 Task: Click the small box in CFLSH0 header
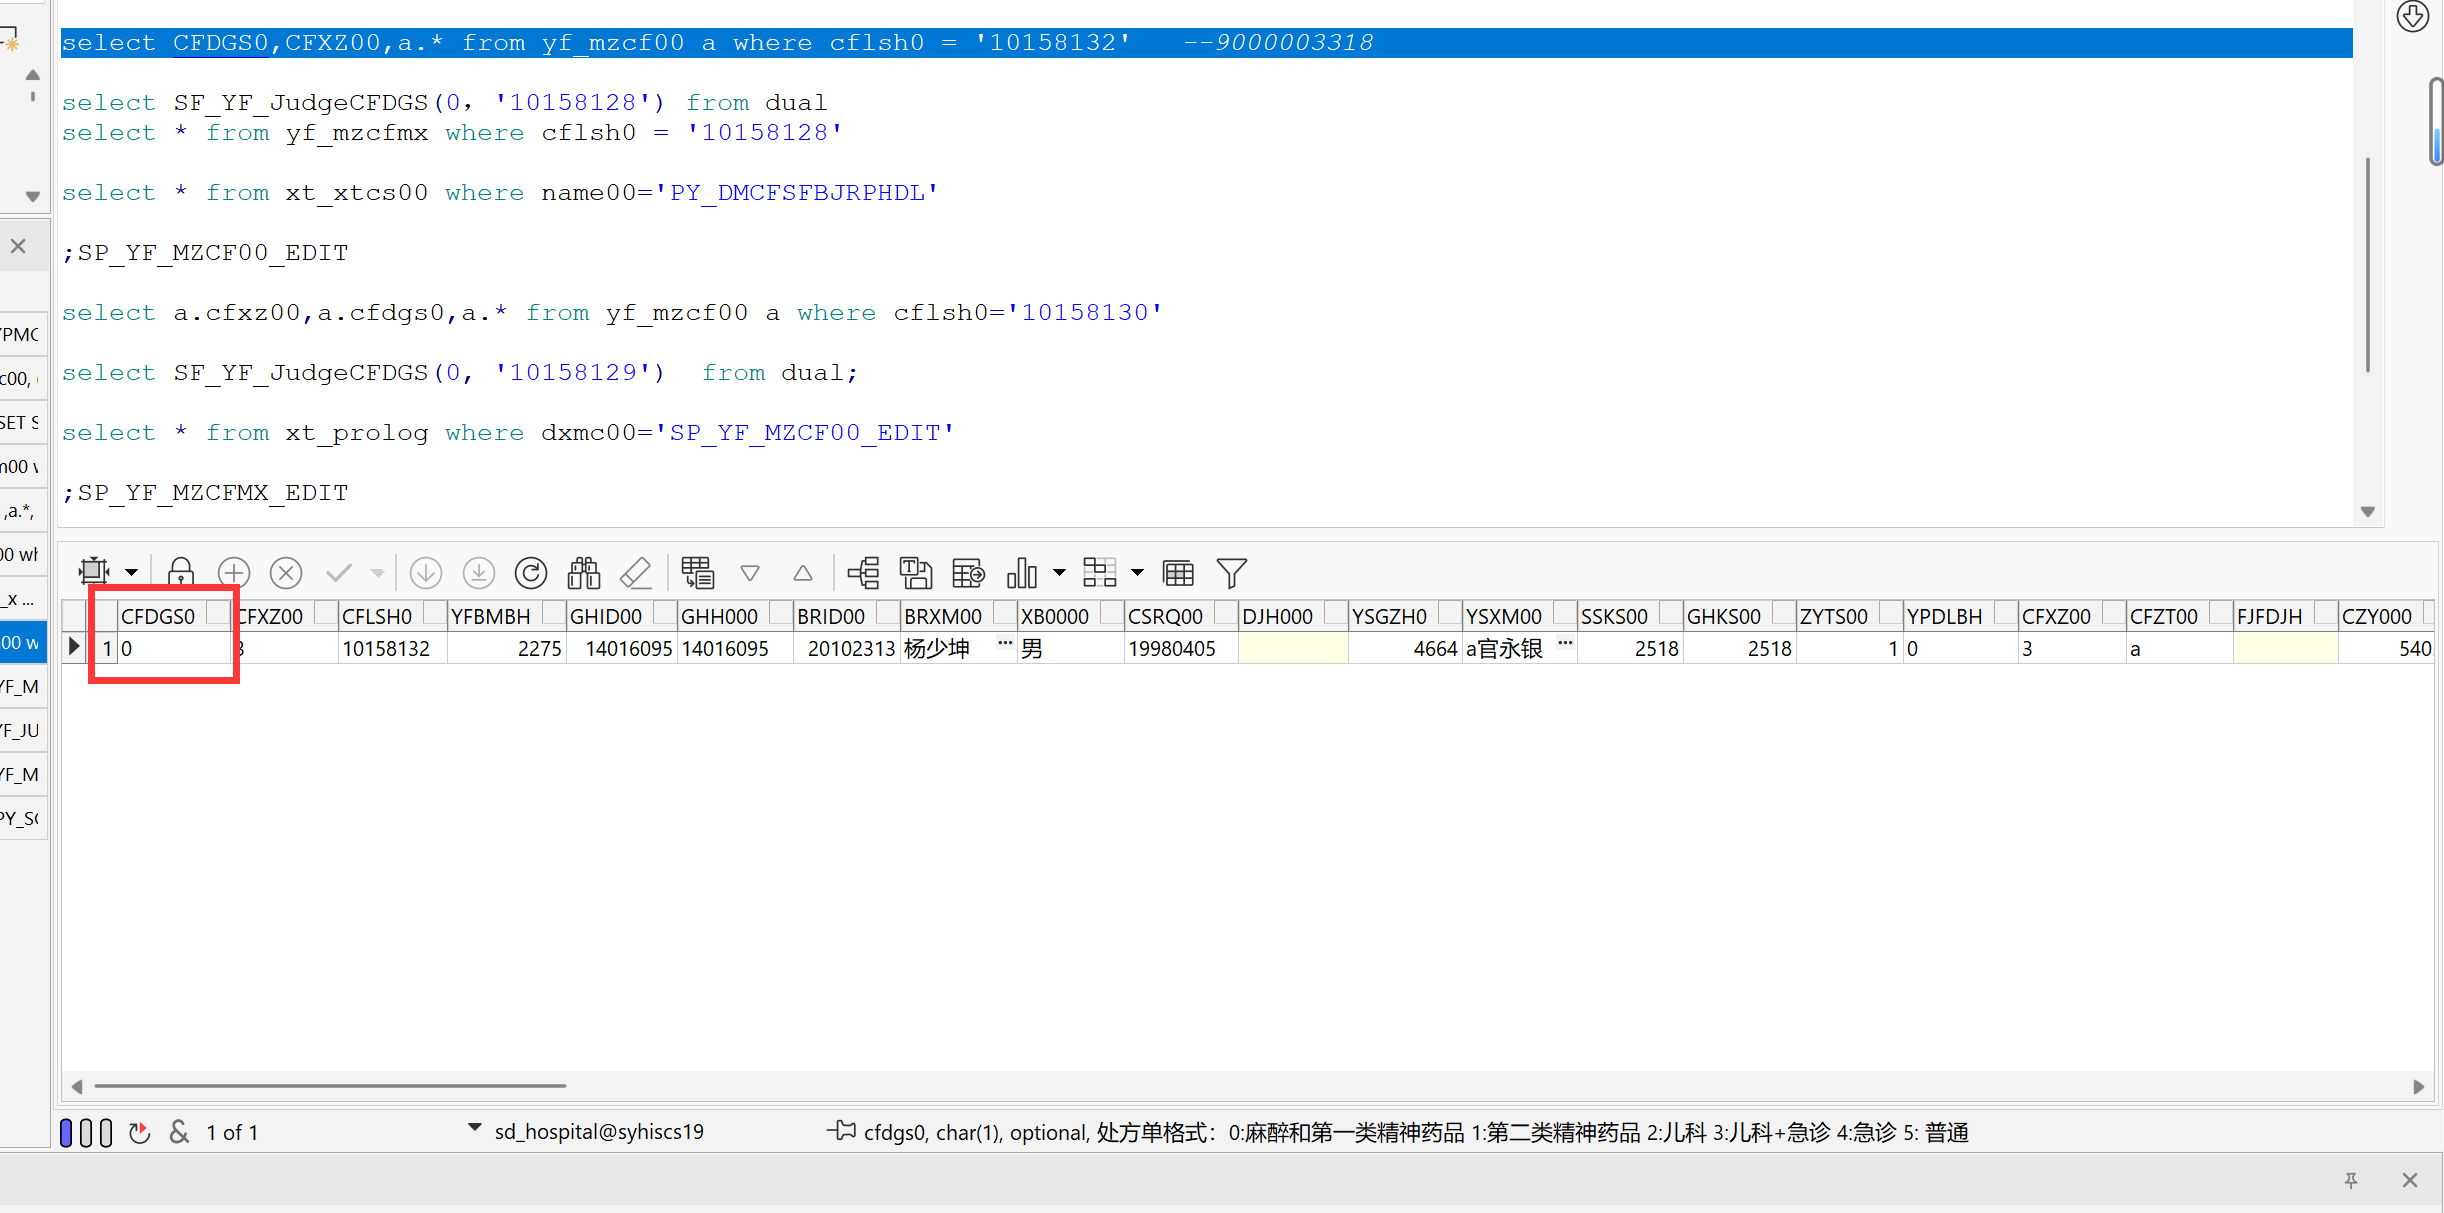tap(434, 613)
